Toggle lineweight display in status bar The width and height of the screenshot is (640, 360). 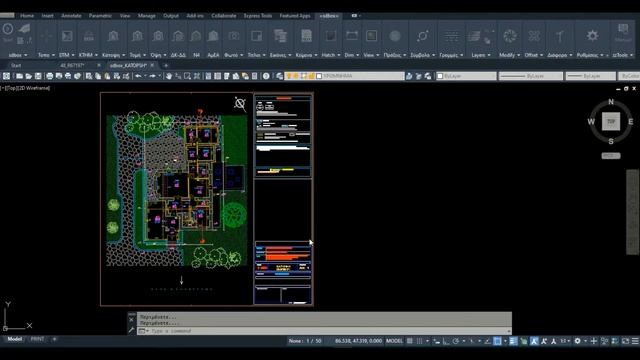coord(513,341)
